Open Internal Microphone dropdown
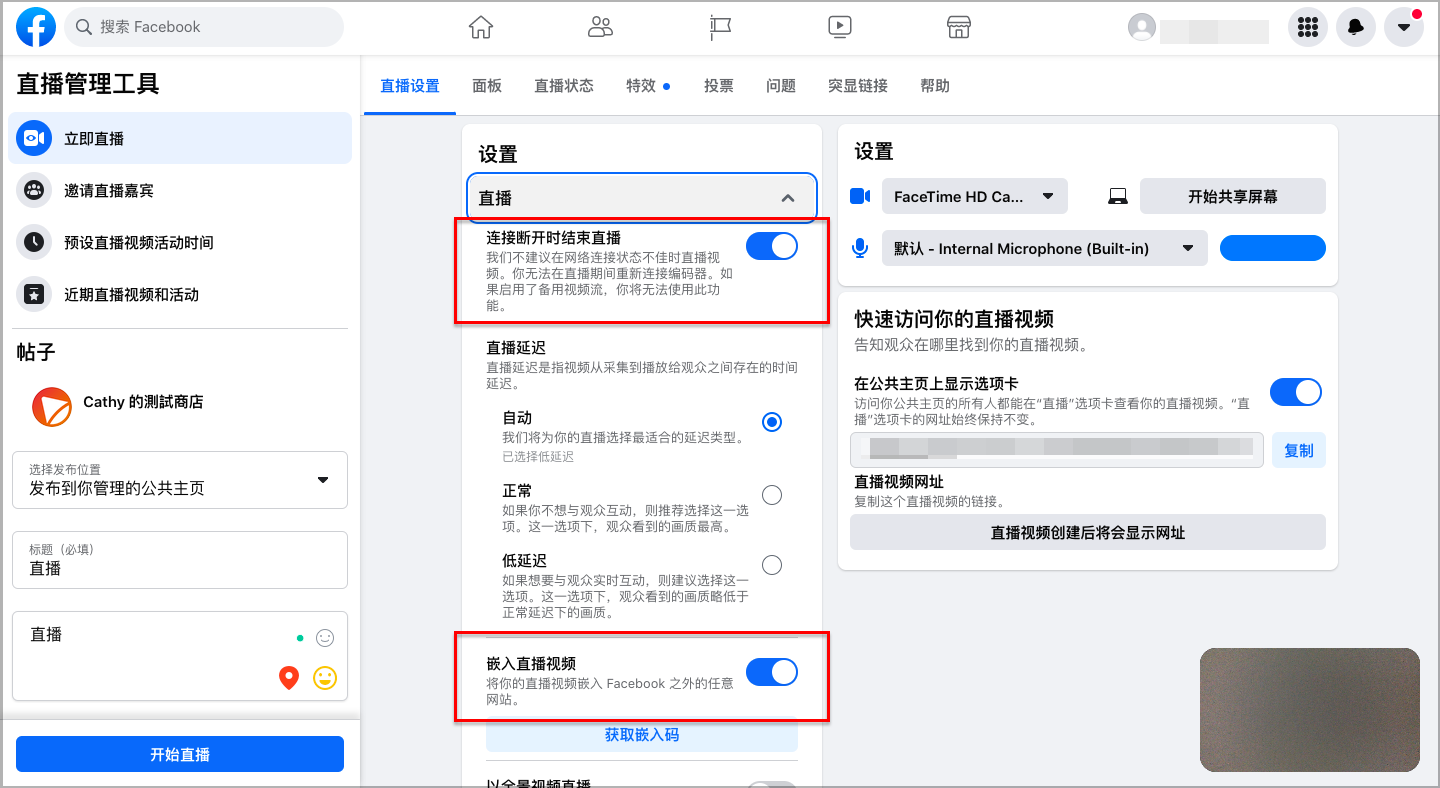The width and height of the screenshot is (1440, 788). [x=1045, y=248]
